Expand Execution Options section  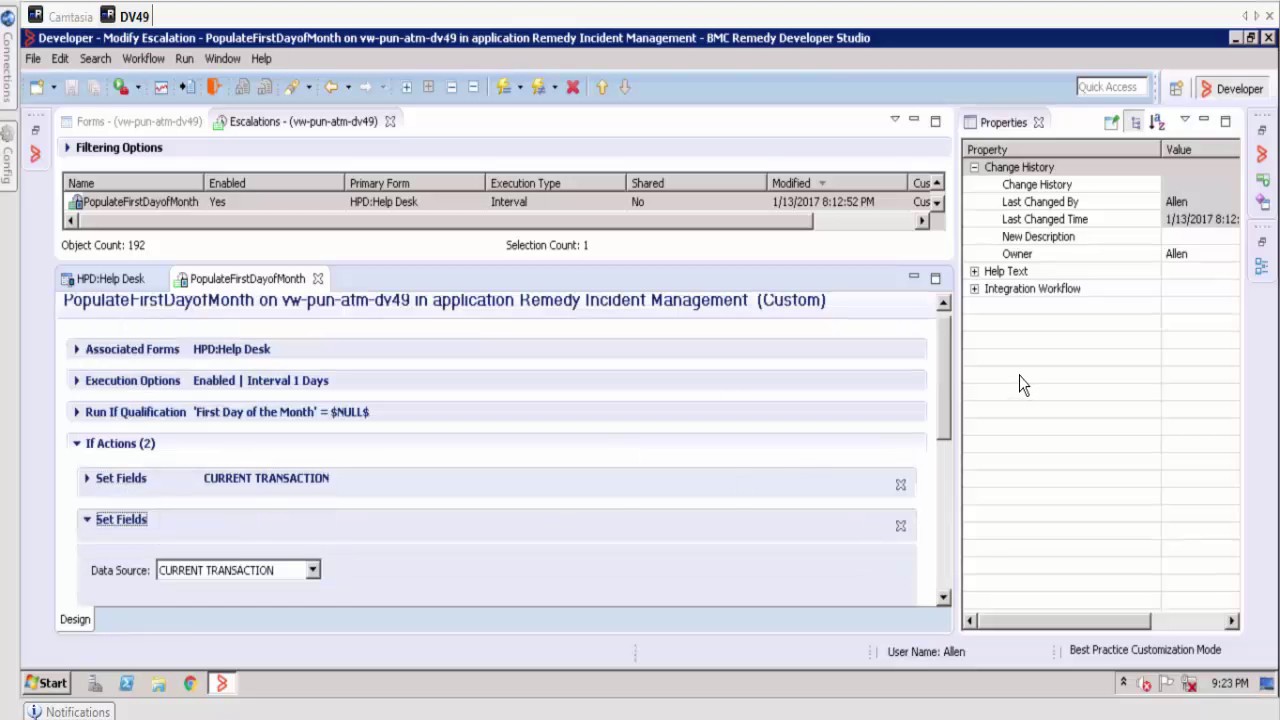tap(77, 381)
